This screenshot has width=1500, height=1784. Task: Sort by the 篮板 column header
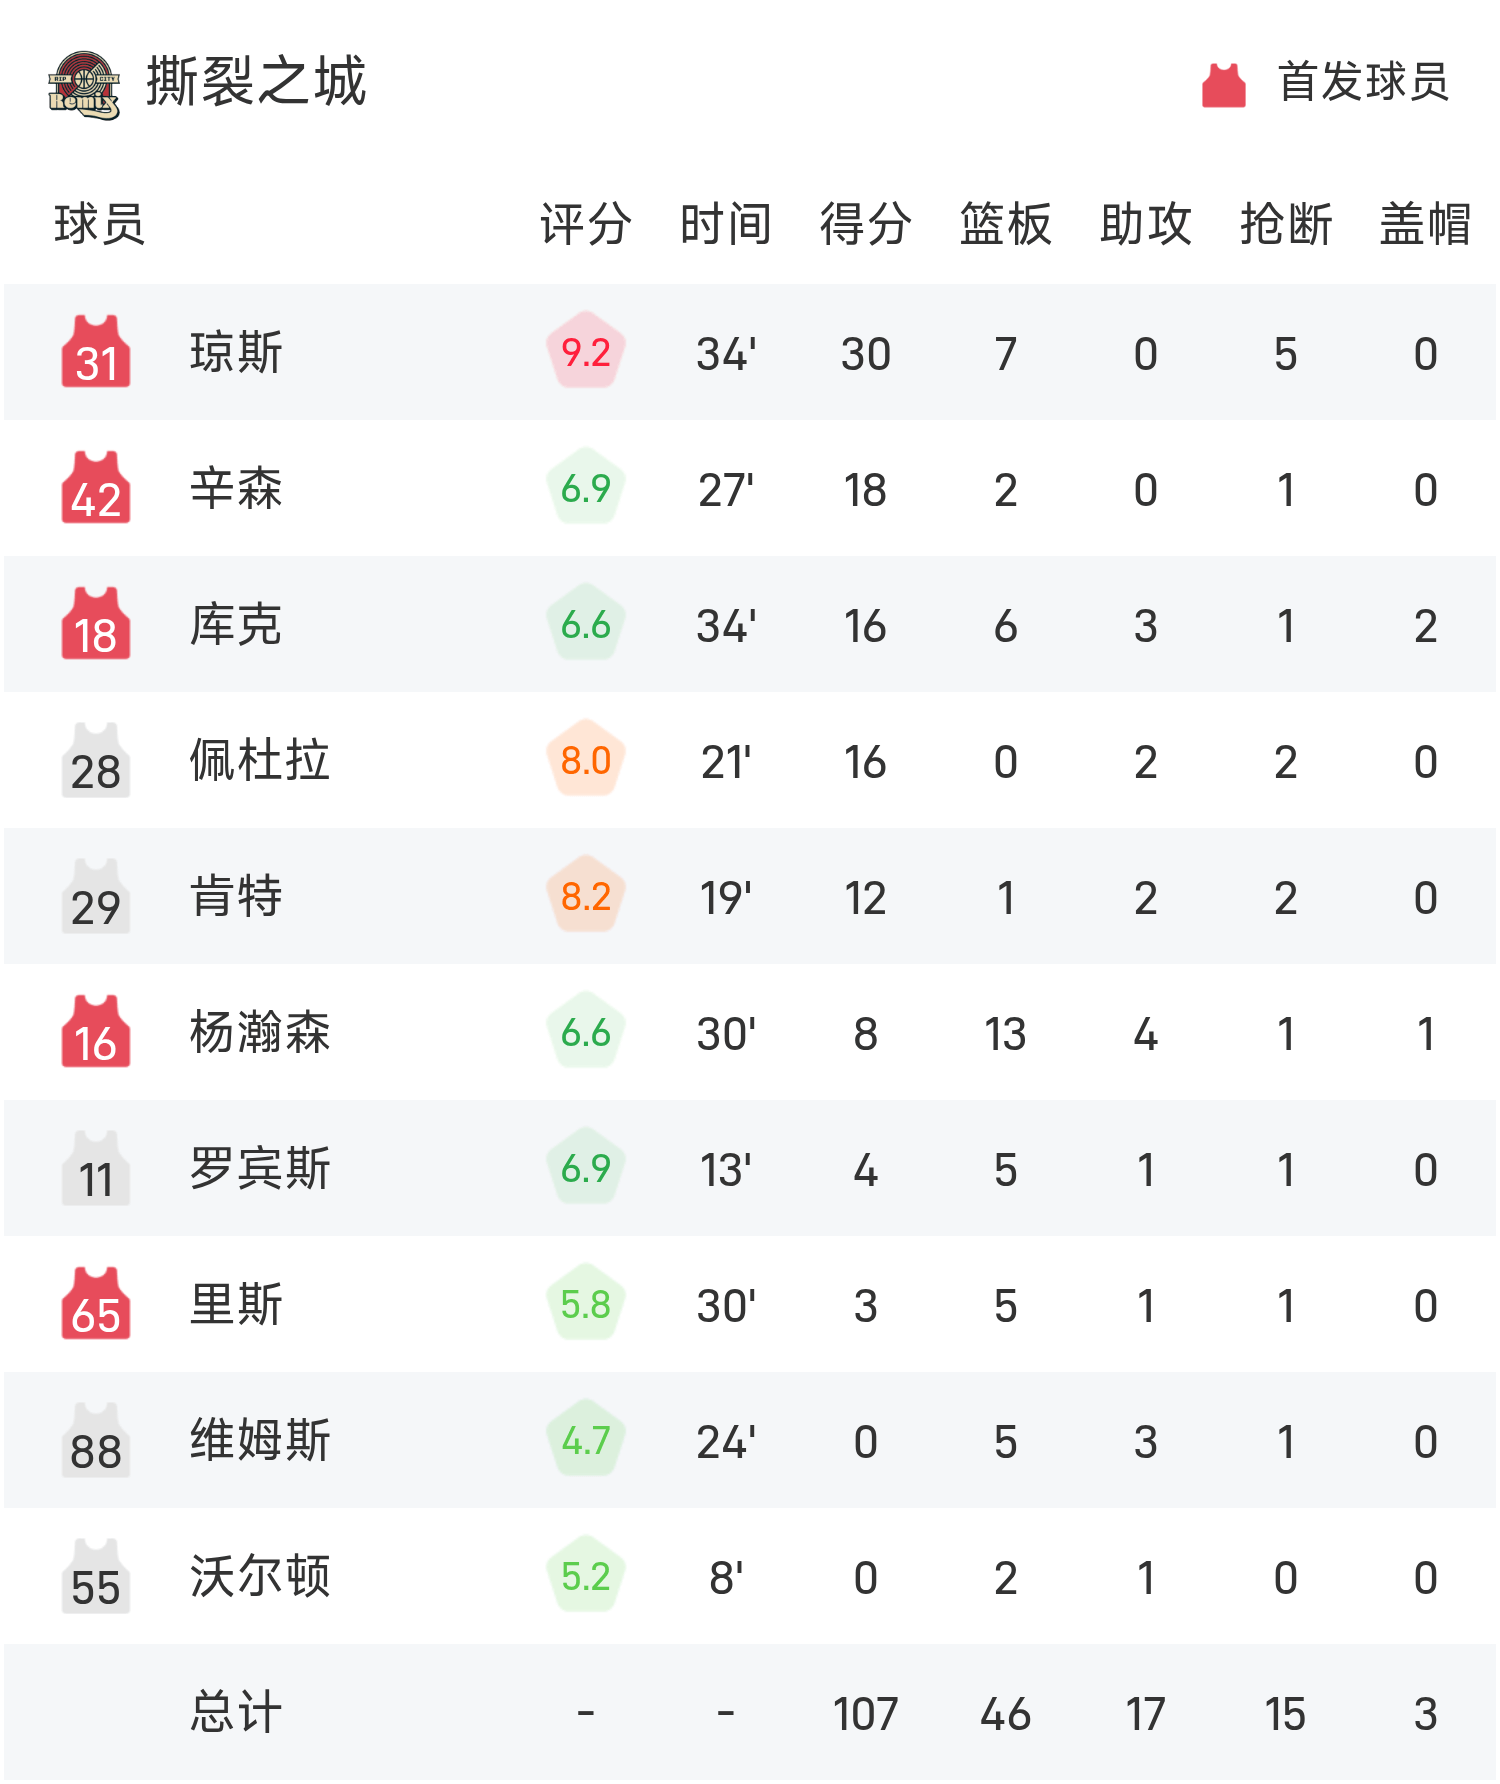[1006, 224]
